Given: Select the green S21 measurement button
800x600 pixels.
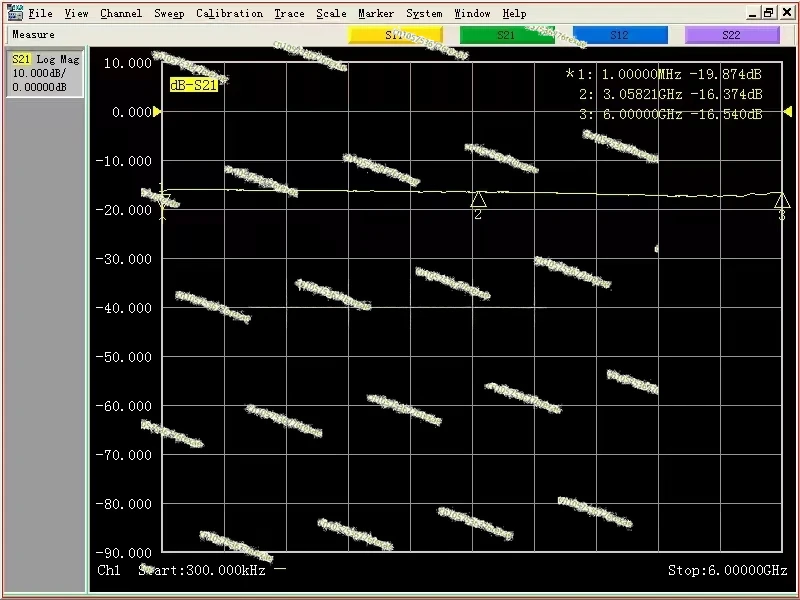Looking at the screenshot, I should click(x=507, y=35).
